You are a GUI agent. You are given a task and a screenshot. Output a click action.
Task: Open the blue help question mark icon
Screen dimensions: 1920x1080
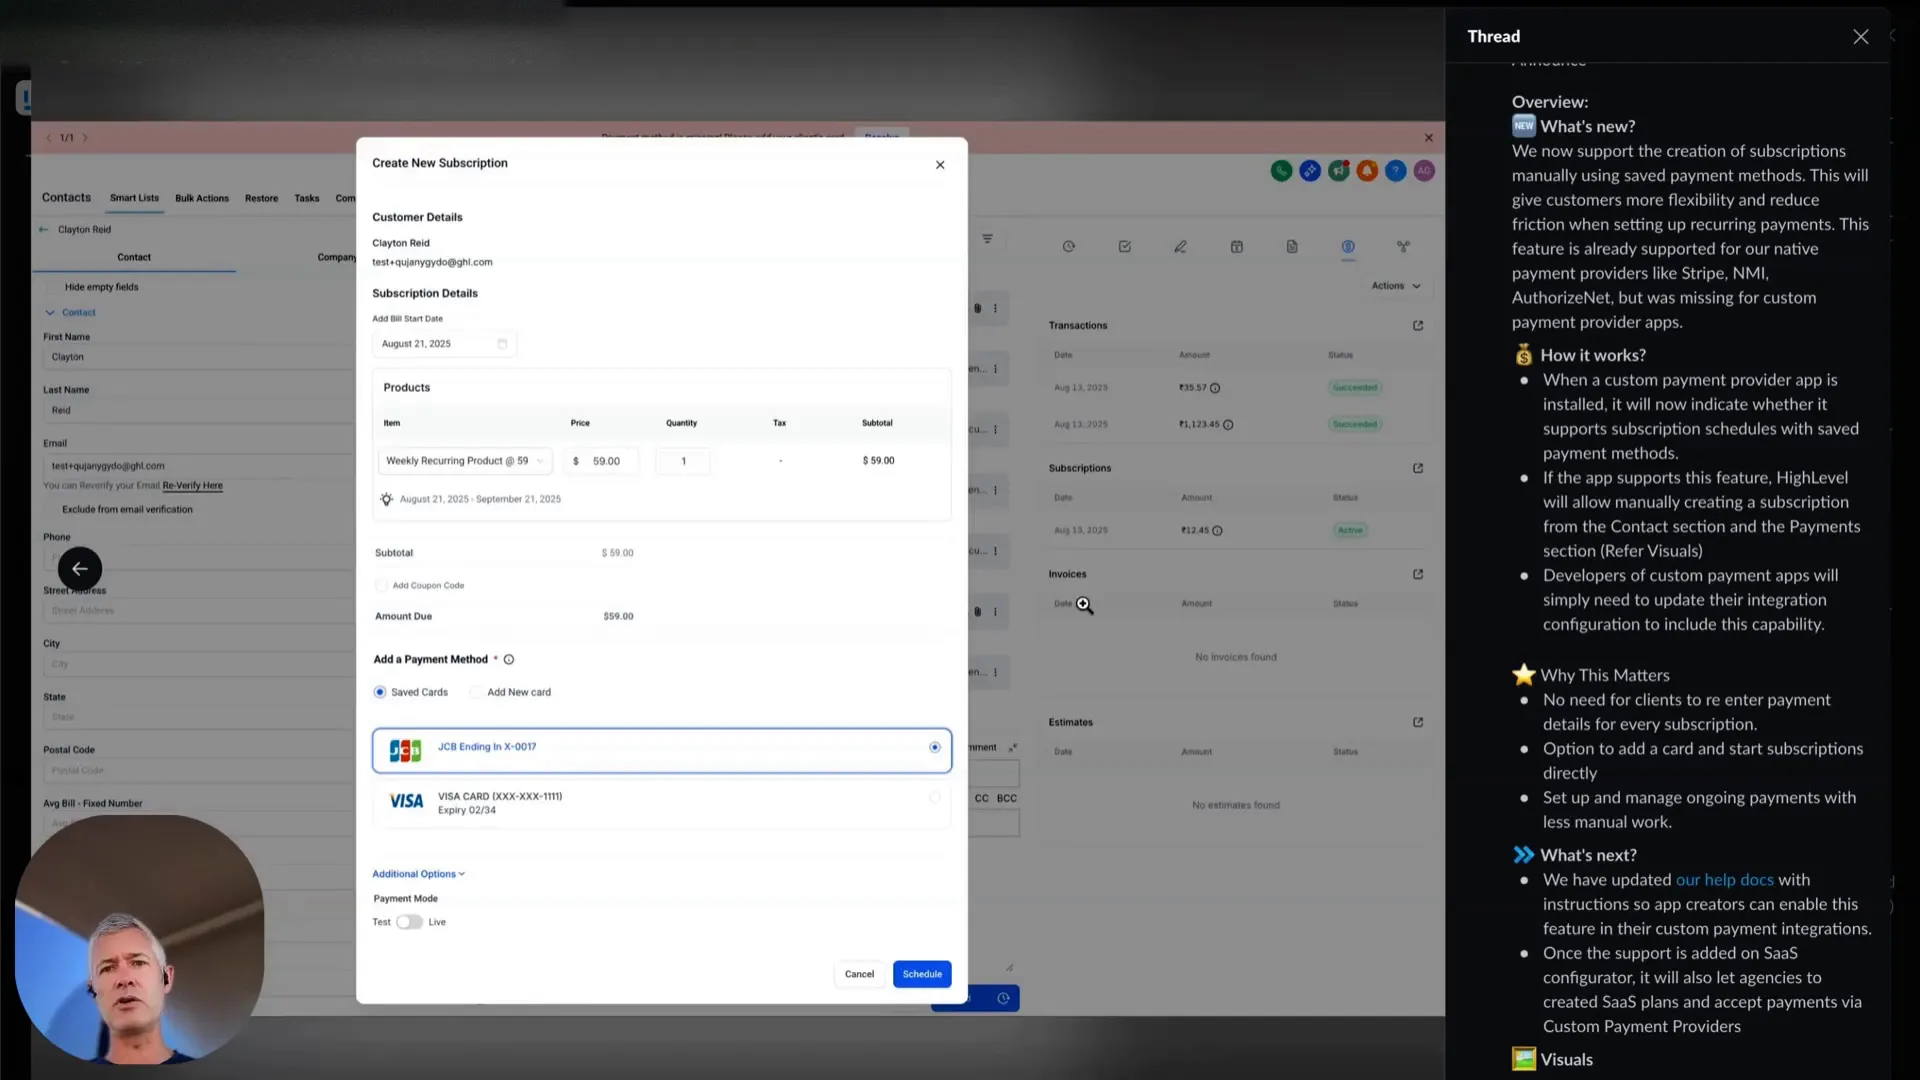1396,171
